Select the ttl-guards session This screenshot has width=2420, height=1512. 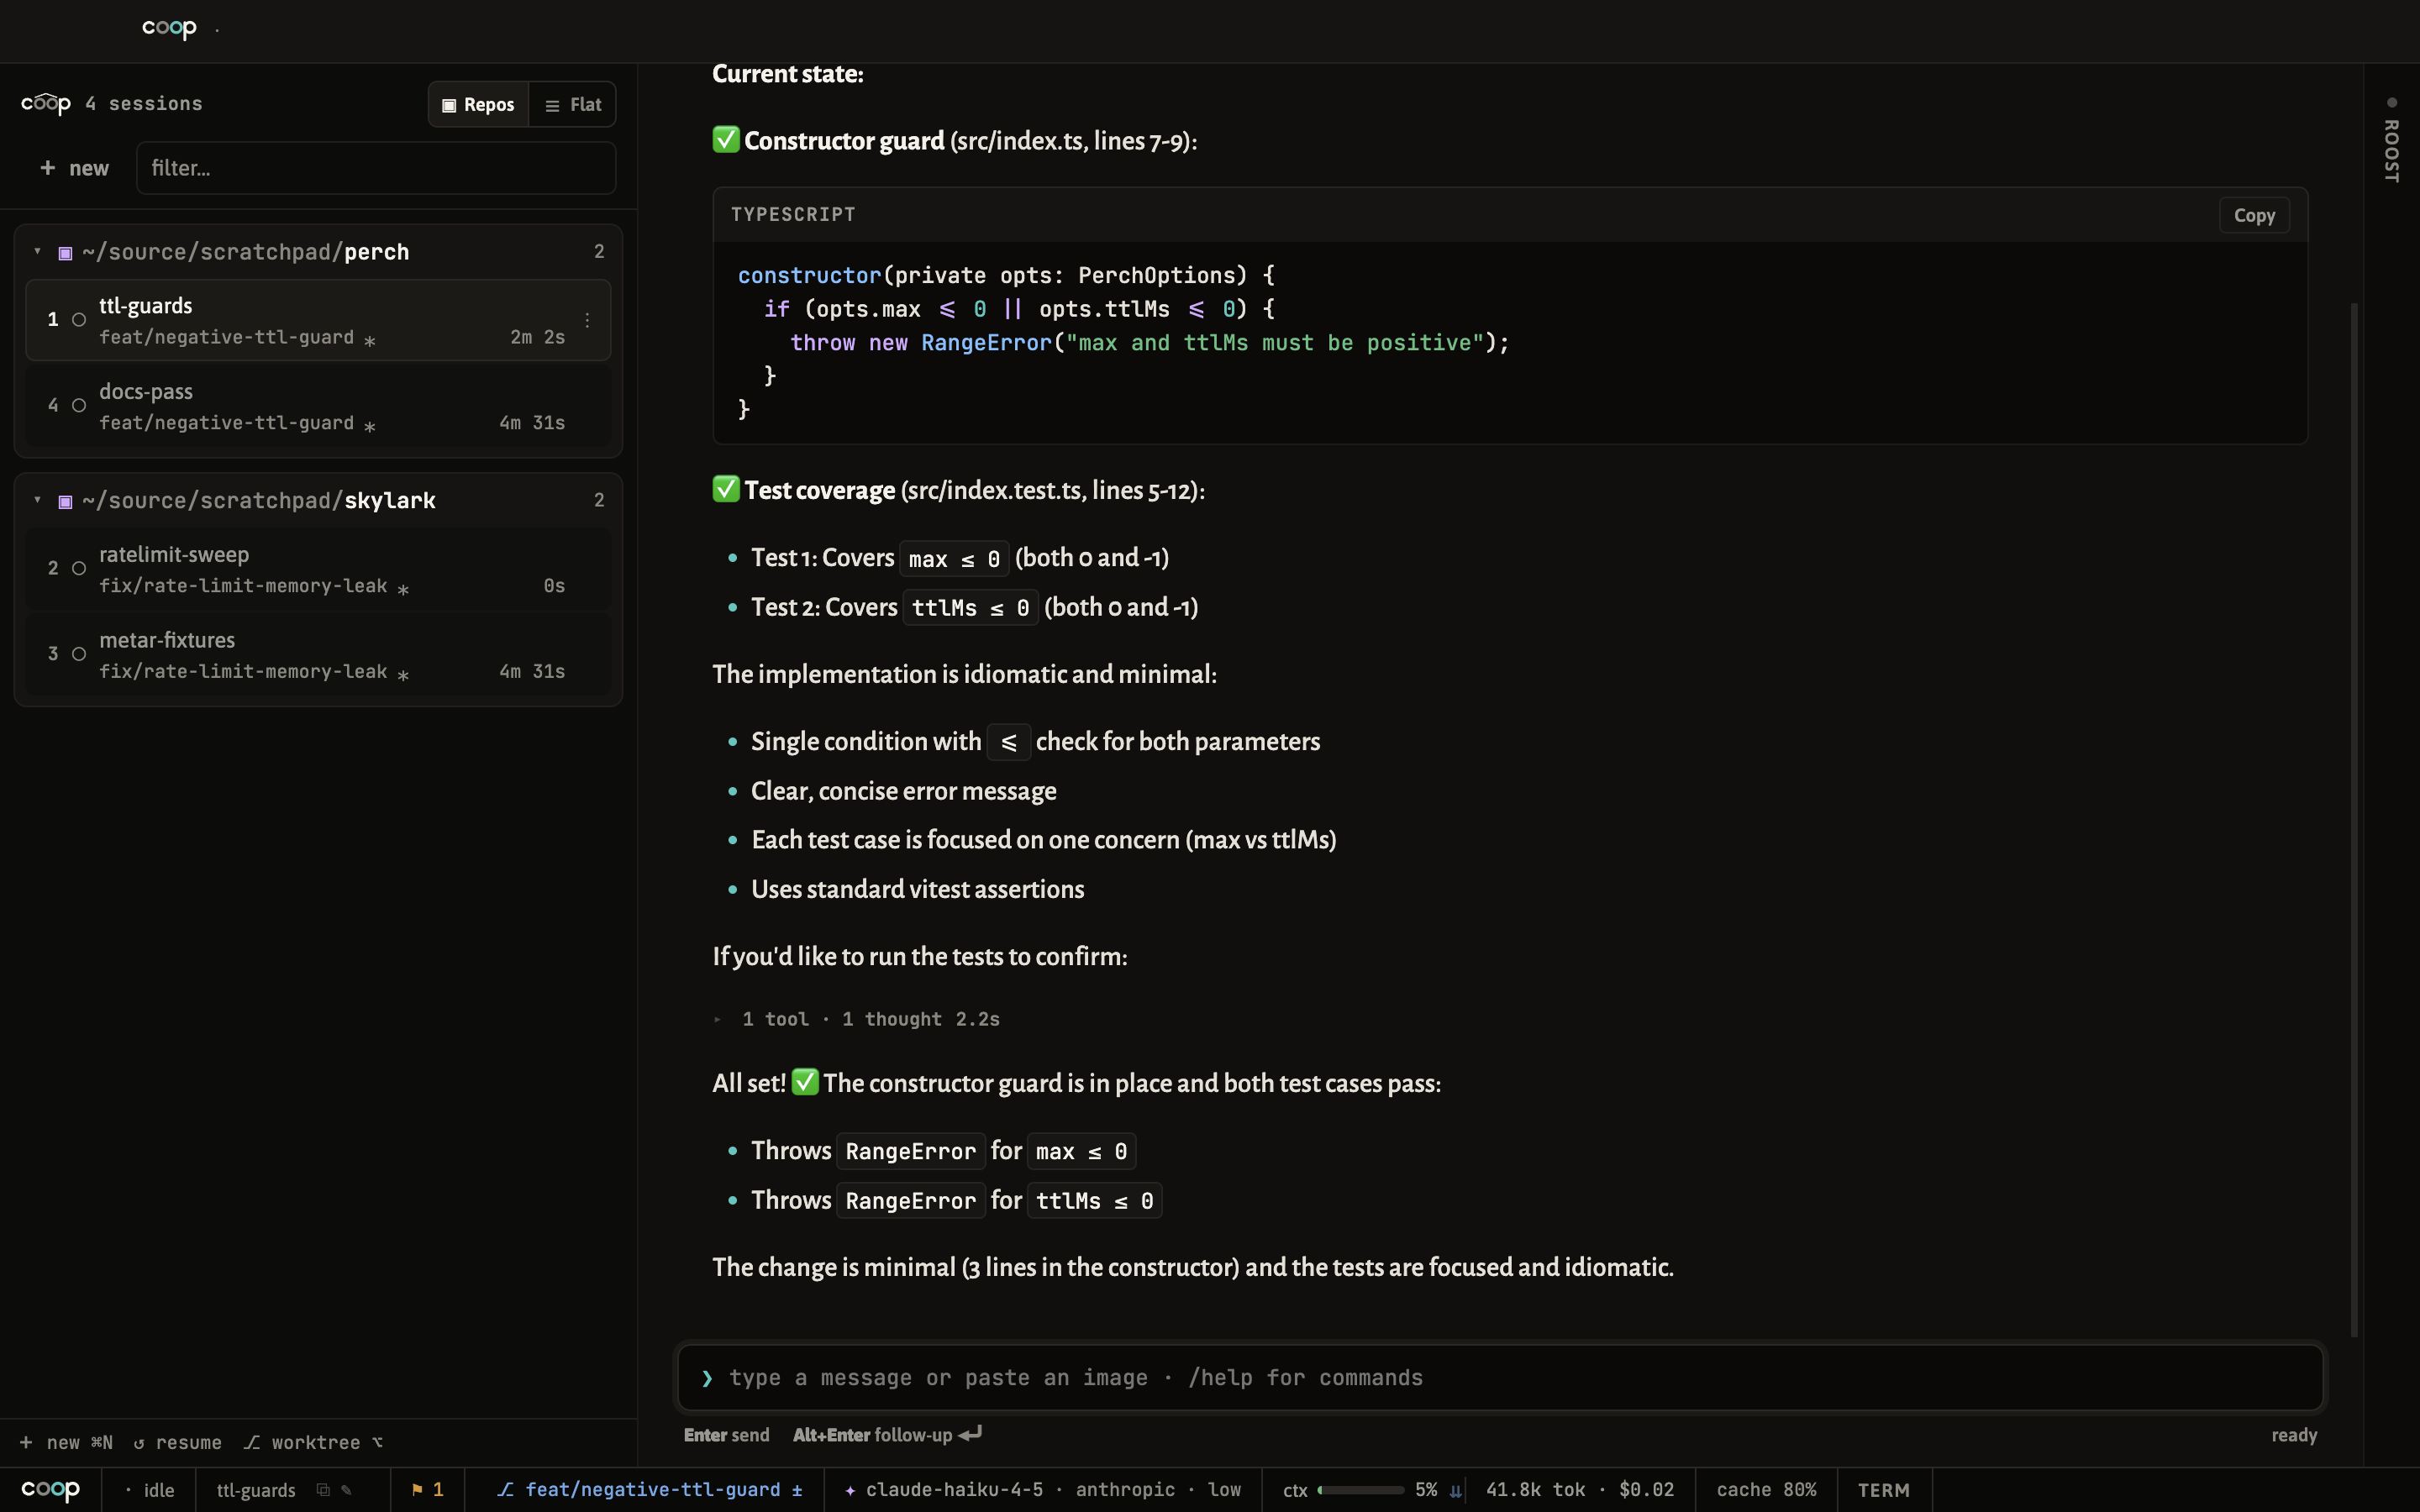tap(318, 320)
